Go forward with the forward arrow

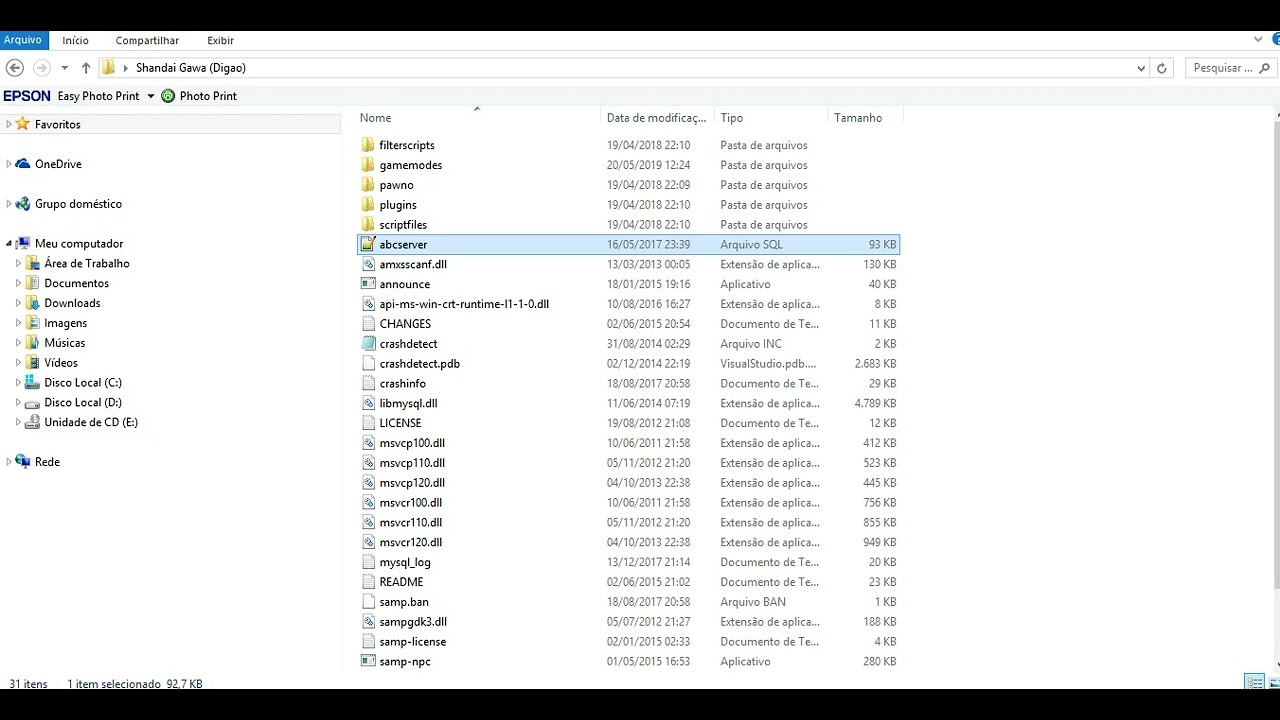[x=41, y=68]
